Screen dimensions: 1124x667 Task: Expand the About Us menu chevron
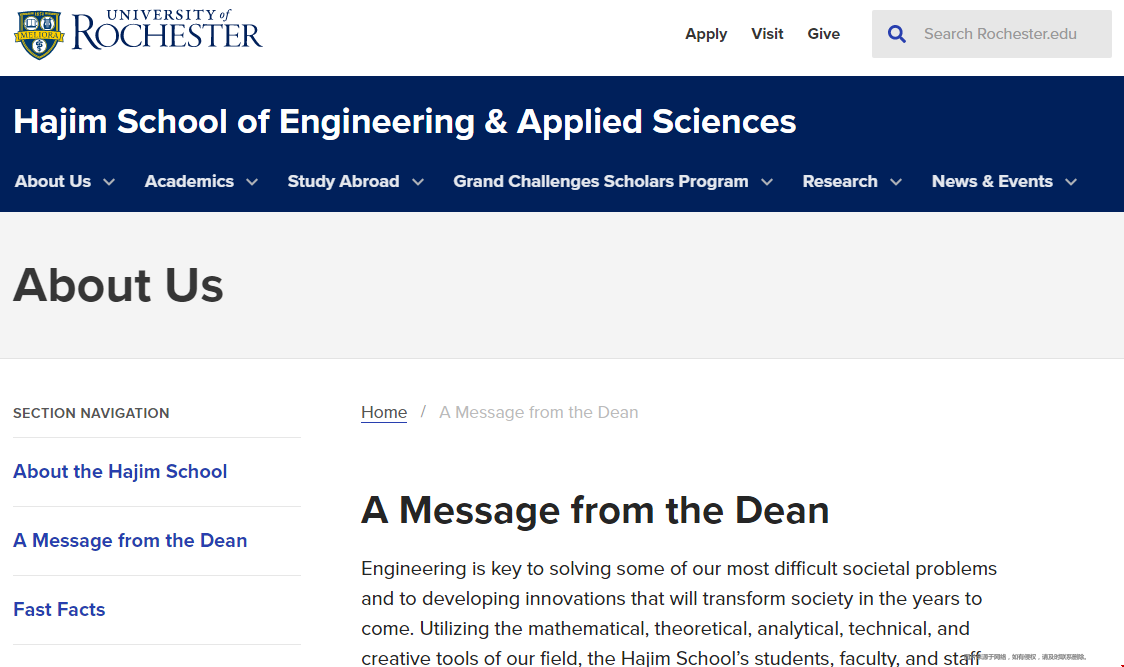(109, 182)
